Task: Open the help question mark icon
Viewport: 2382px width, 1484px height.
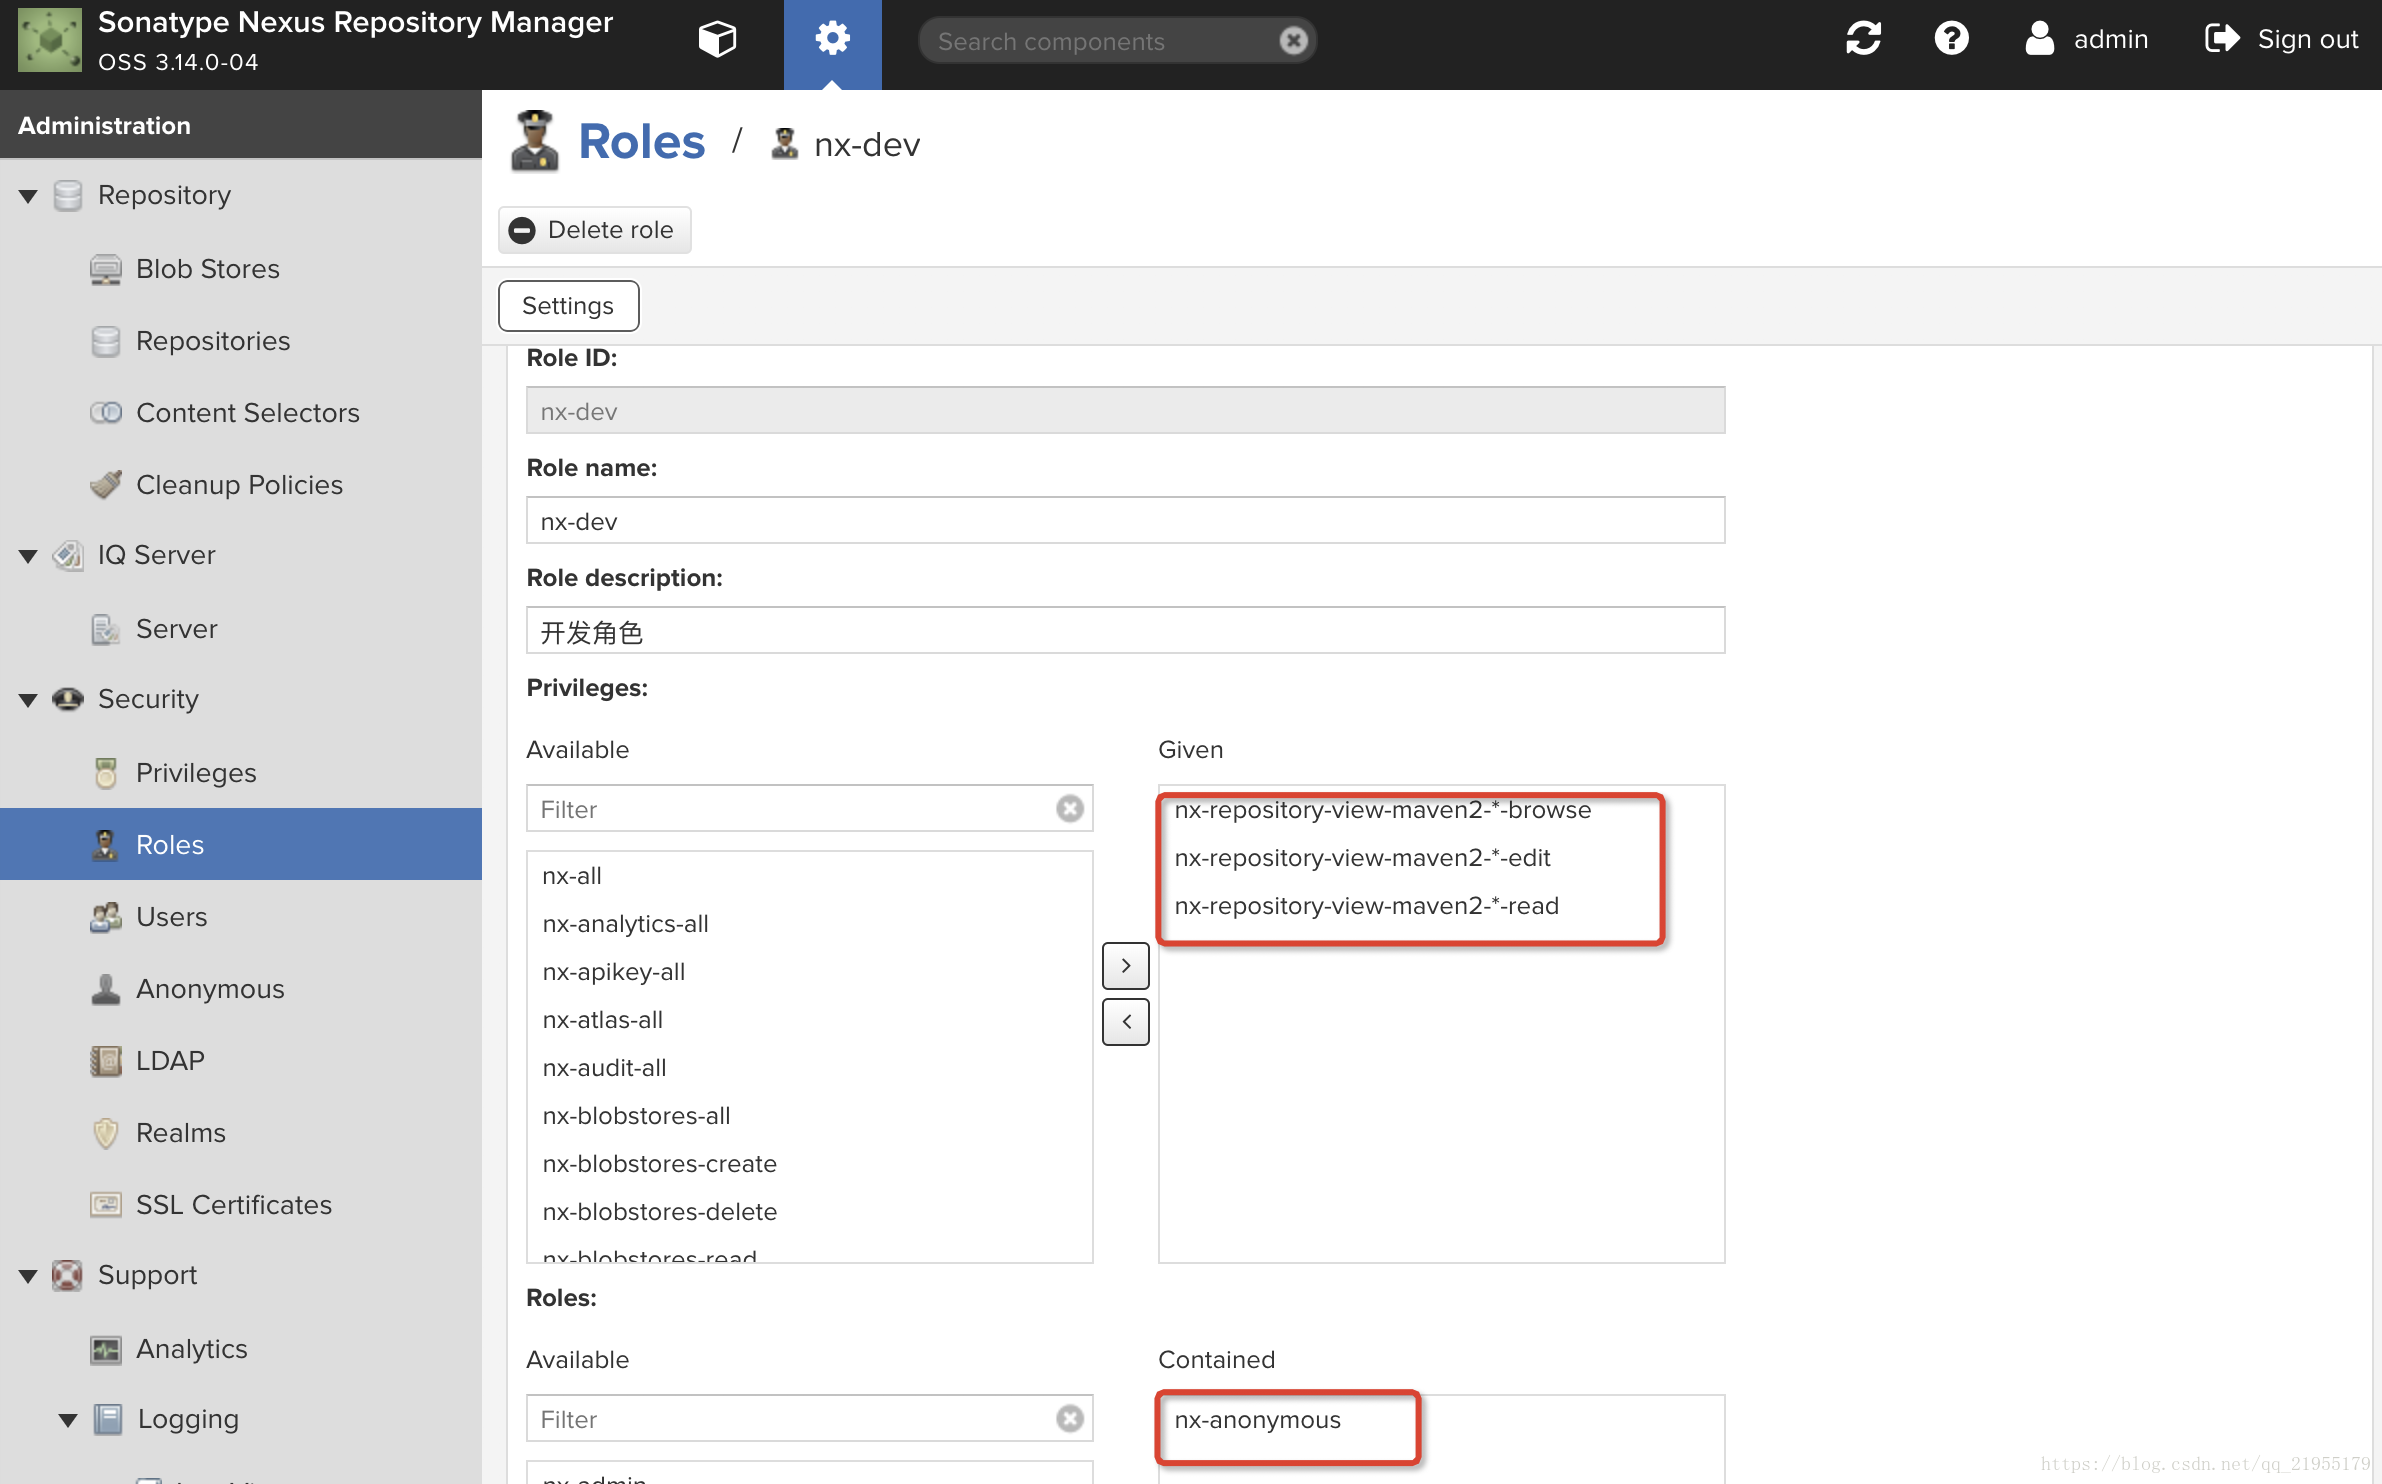Action: click(1951, 39)
